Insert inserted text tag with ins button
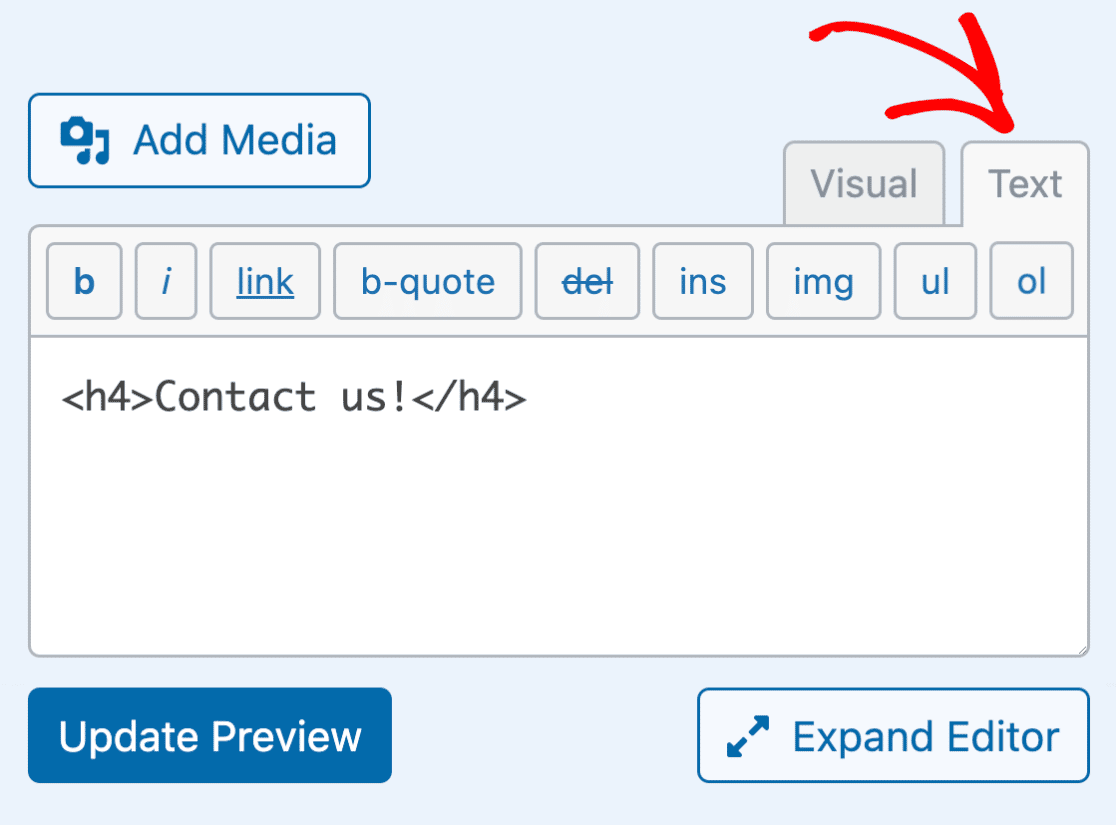The height and width of the screenshot is (825, 1116). [x=702, y=282]
